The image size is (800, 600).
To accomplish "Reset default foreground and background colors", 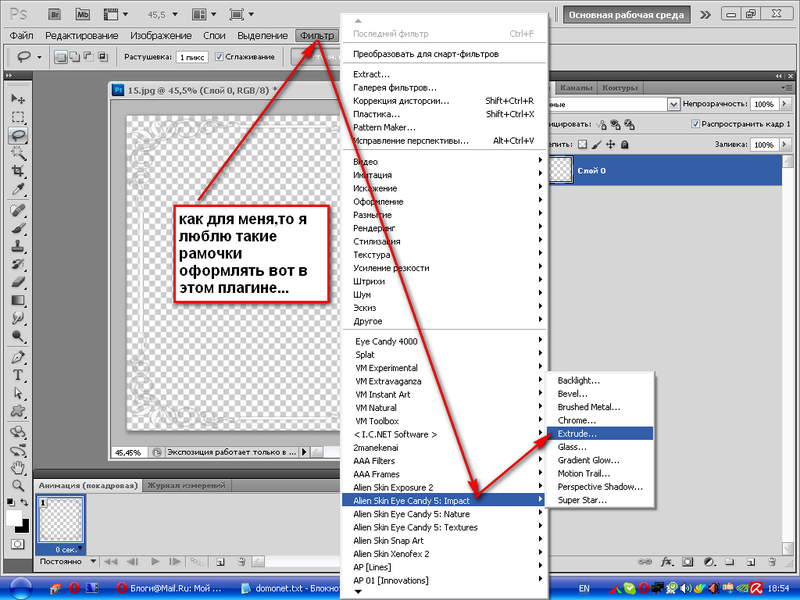I will (10, 503).
